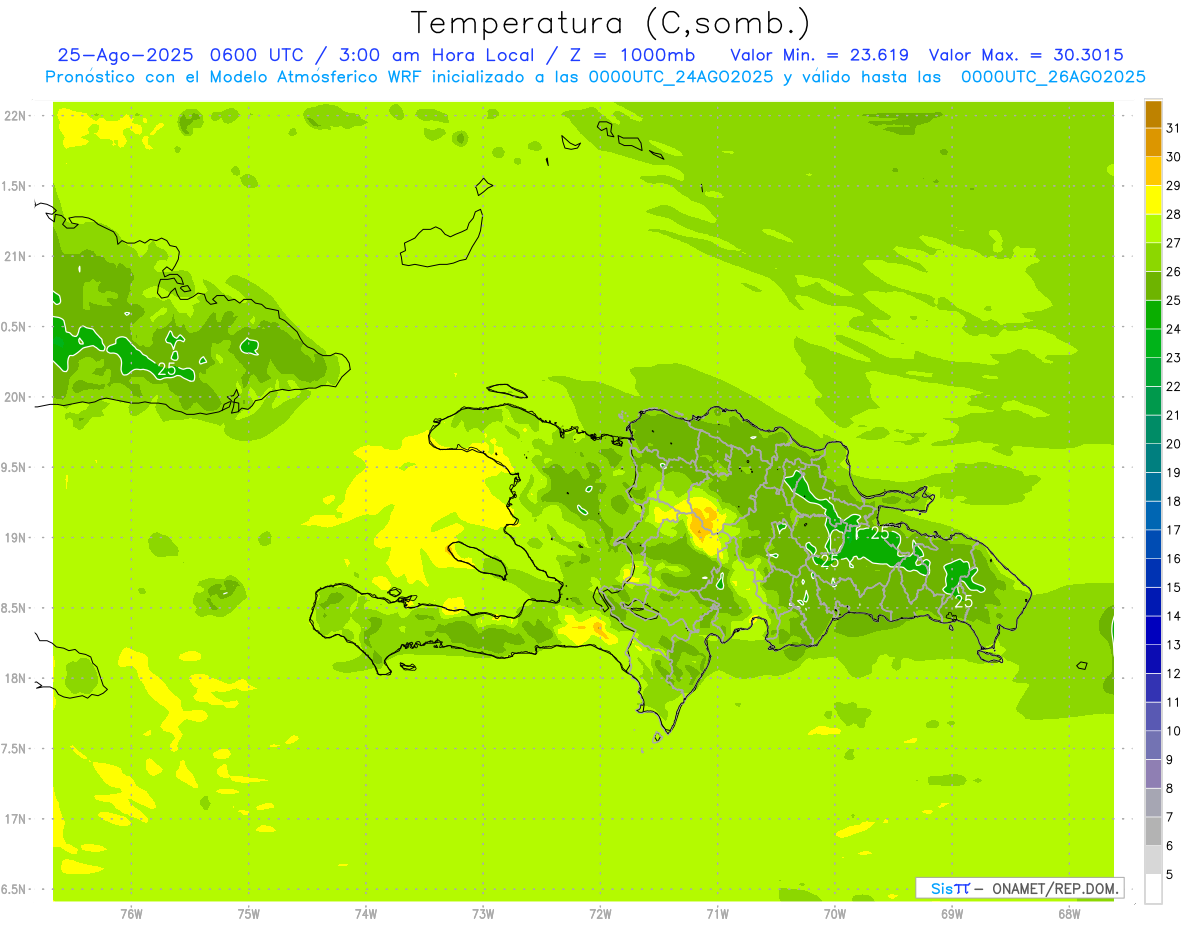Pick the orange swatch between legend 30 and 31
The height and width of the screenshot is (927, 1200).
[1153, 143]
